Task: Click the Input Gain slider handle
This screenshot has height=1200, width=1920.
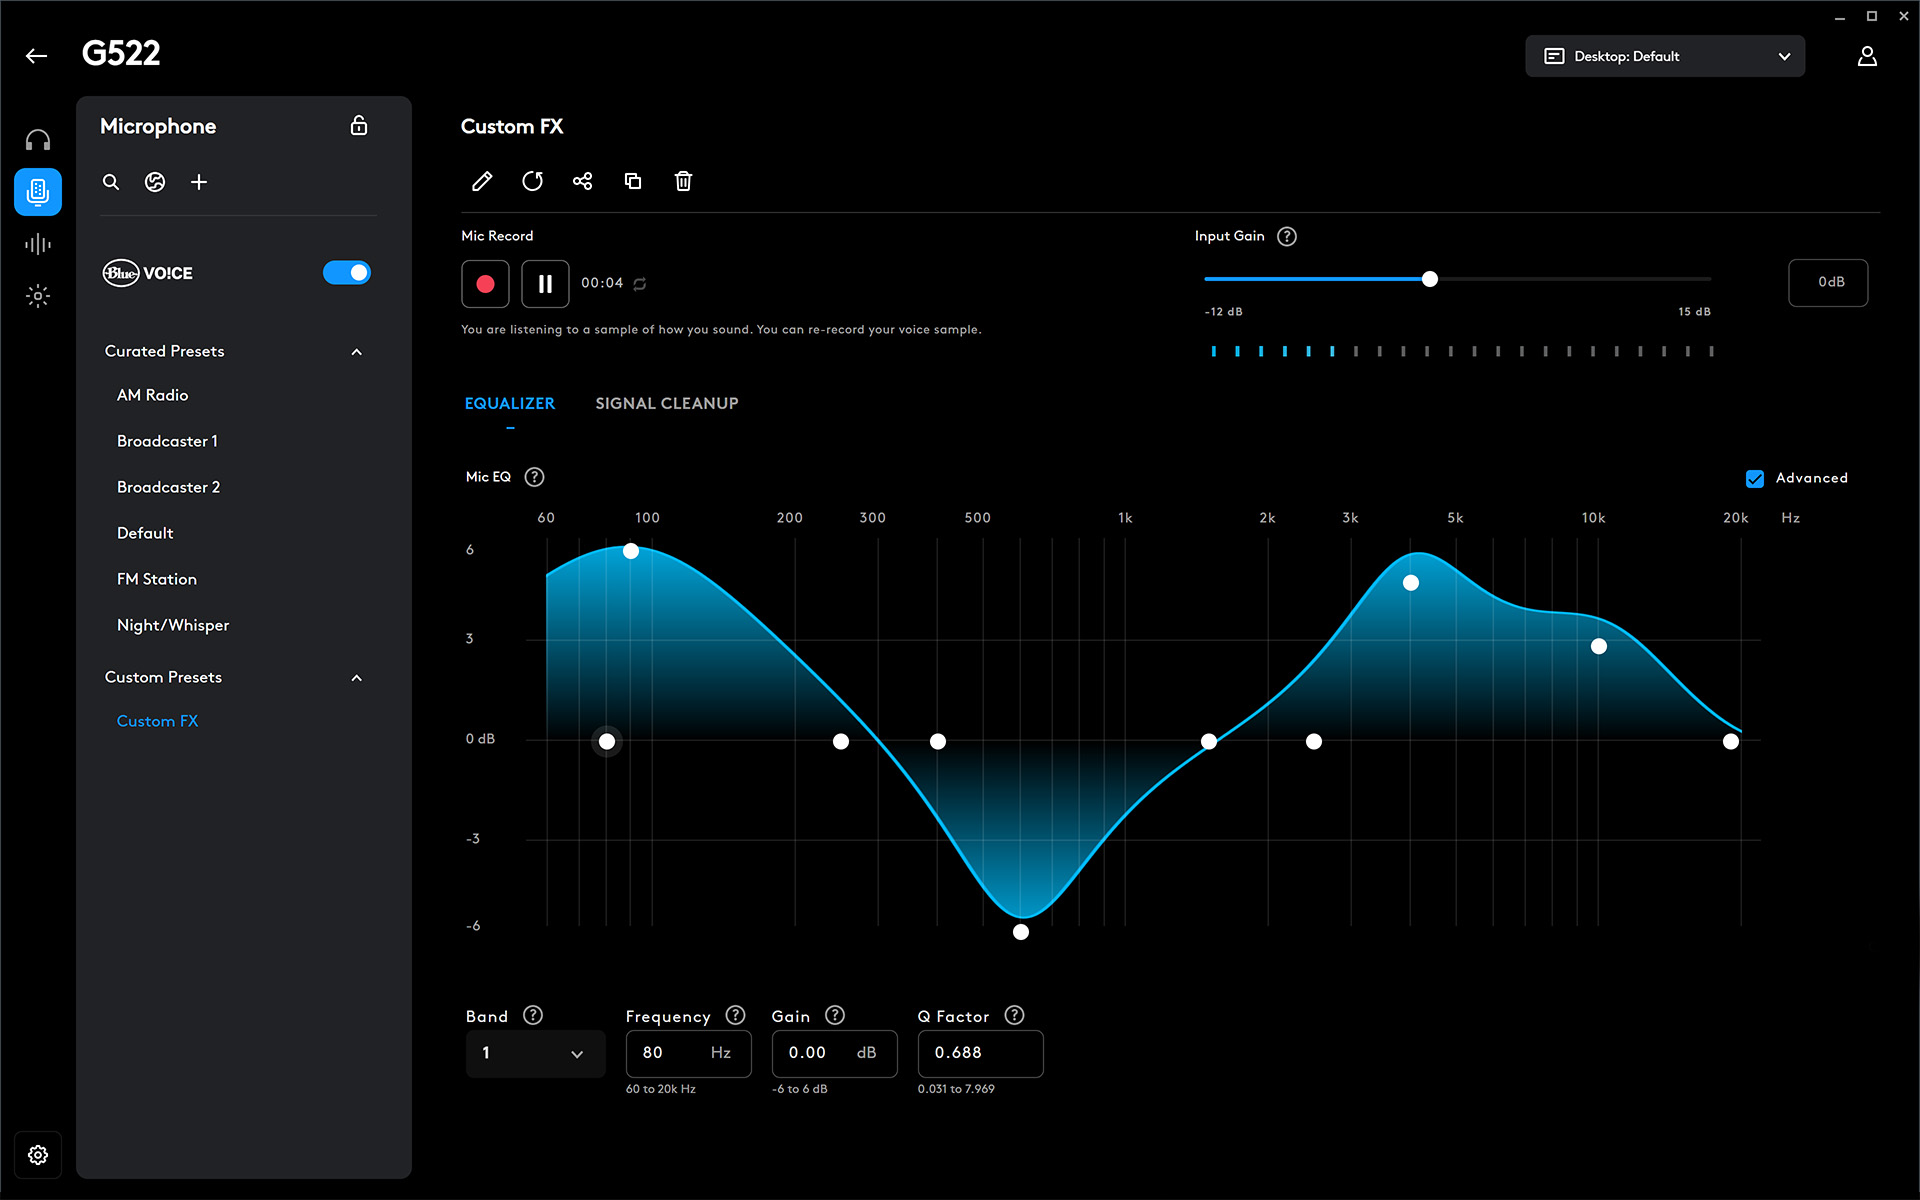Action: 1430,279
